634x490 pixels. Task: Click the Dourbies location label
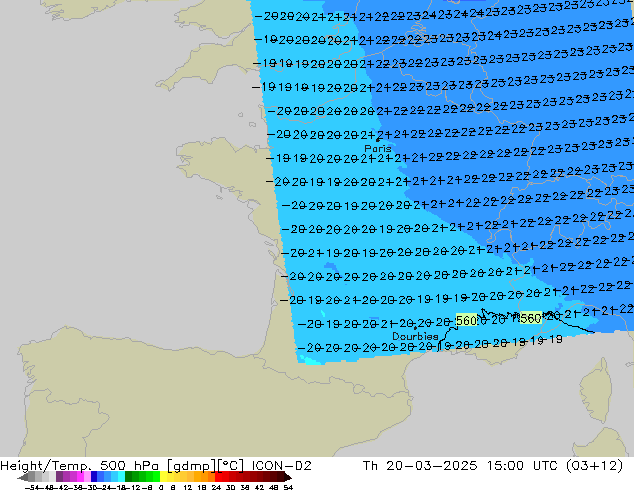click(415, 336)
